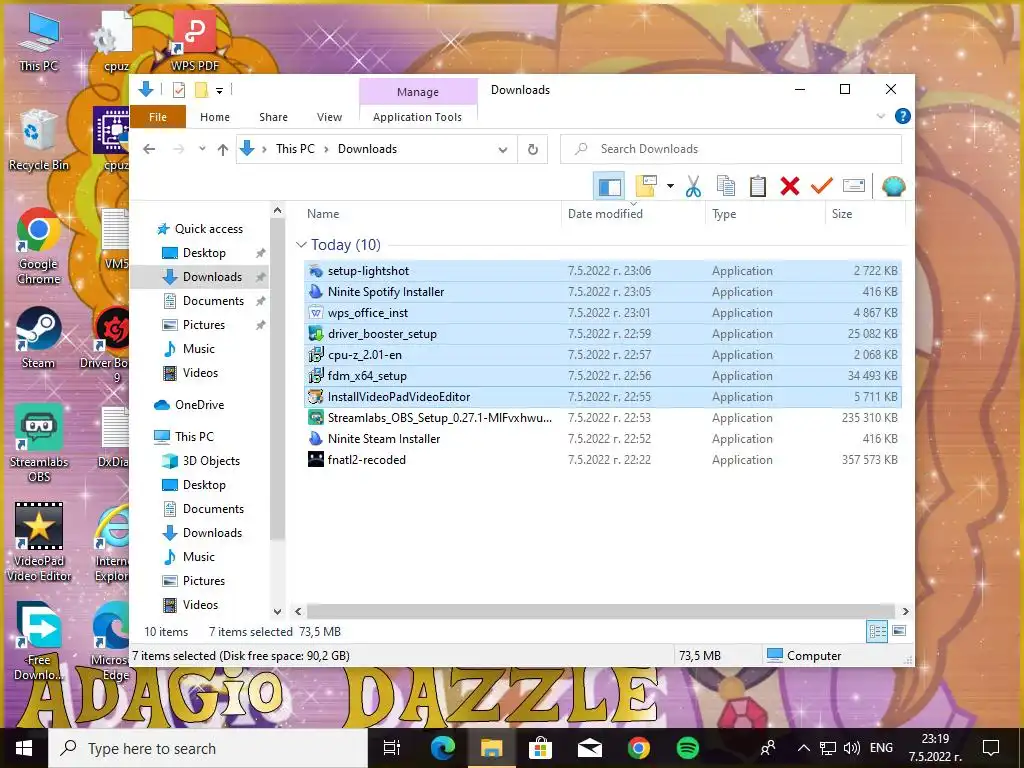Open OneDrive in navigation pane
This screenshot has height=768, width=1024.
click(199, 404)
